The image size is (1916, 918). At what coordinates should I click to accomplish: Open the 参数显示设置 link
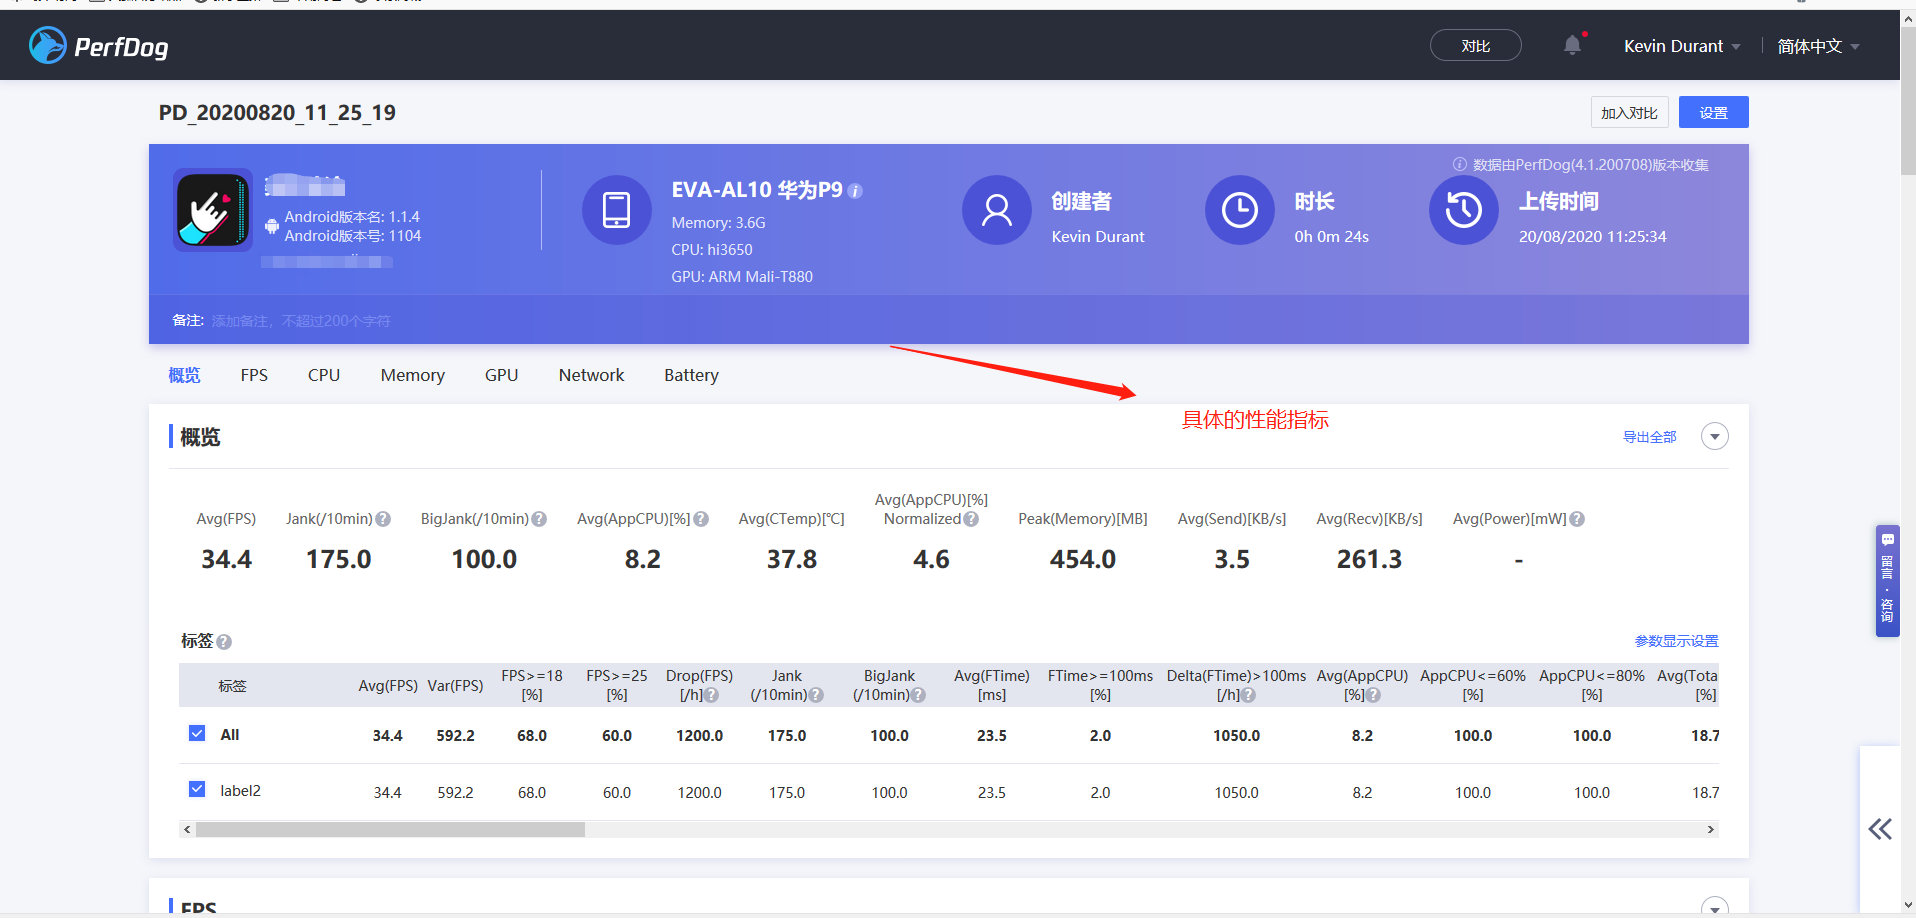(1676, 641)
